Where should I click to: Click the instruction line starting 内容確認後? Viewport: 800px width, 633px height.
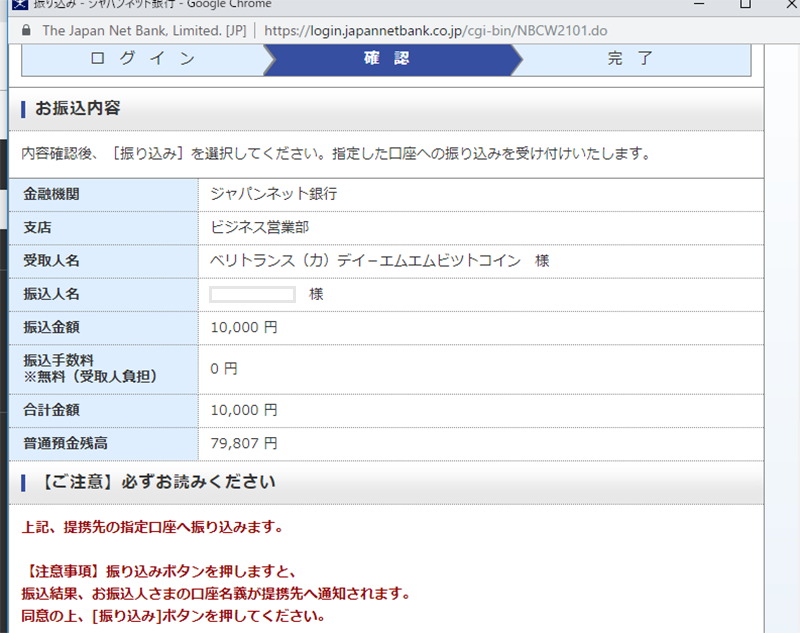coord(337,154)
